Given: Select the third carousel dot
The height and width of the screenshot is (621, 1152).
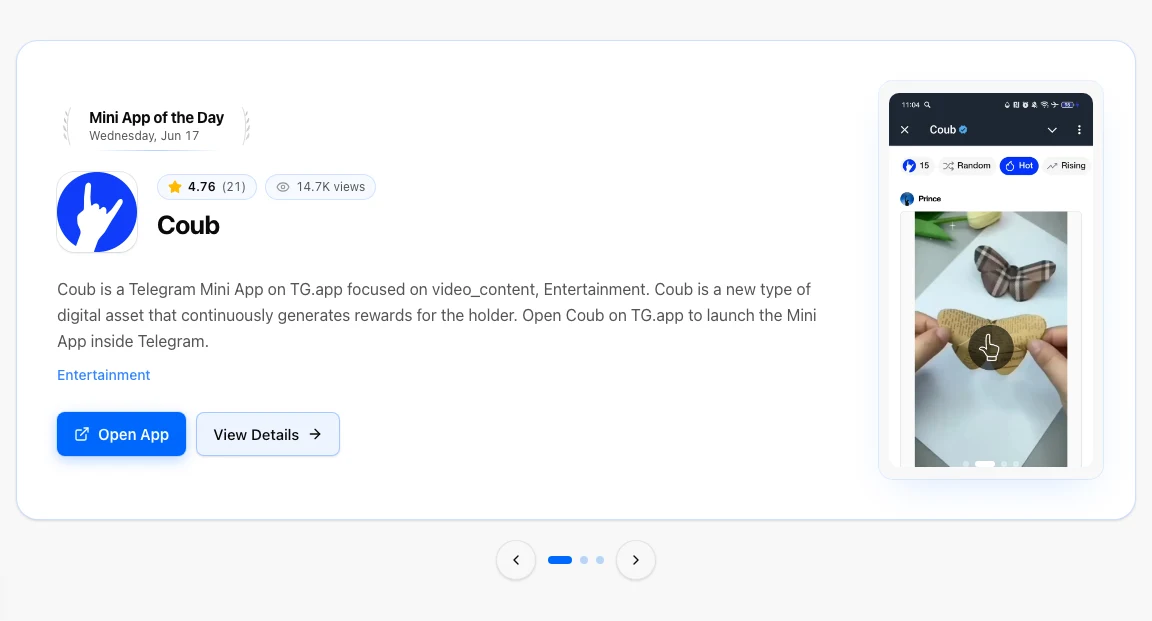Looking at the screenshot, I should [x=600, y=560].
